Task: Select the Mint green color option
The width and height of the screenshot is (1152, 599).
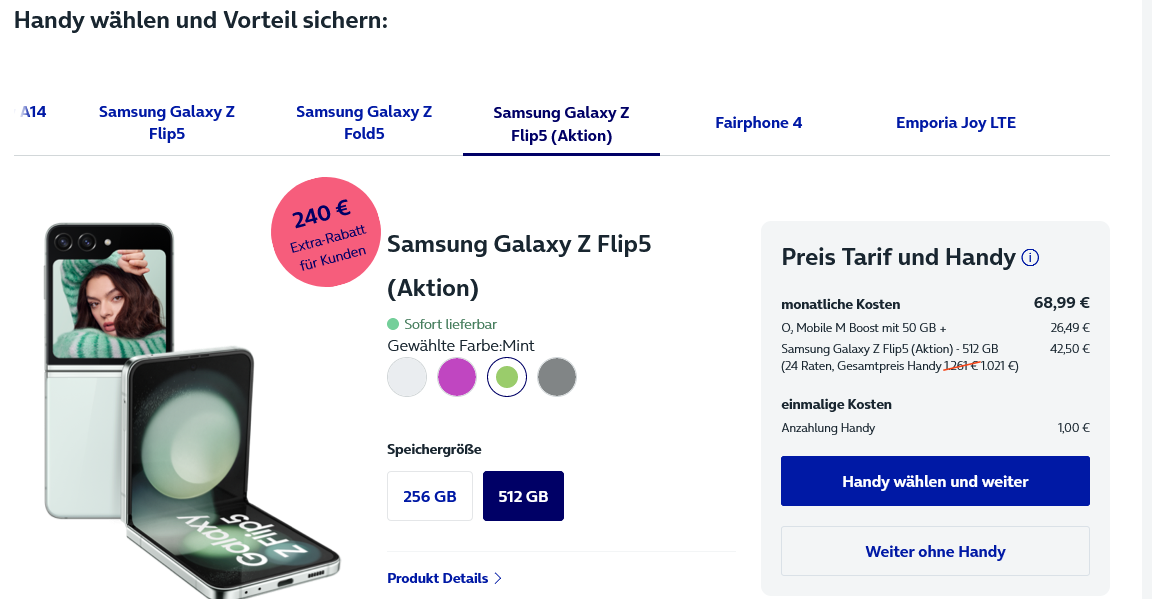Action: (x=507, y=377)
